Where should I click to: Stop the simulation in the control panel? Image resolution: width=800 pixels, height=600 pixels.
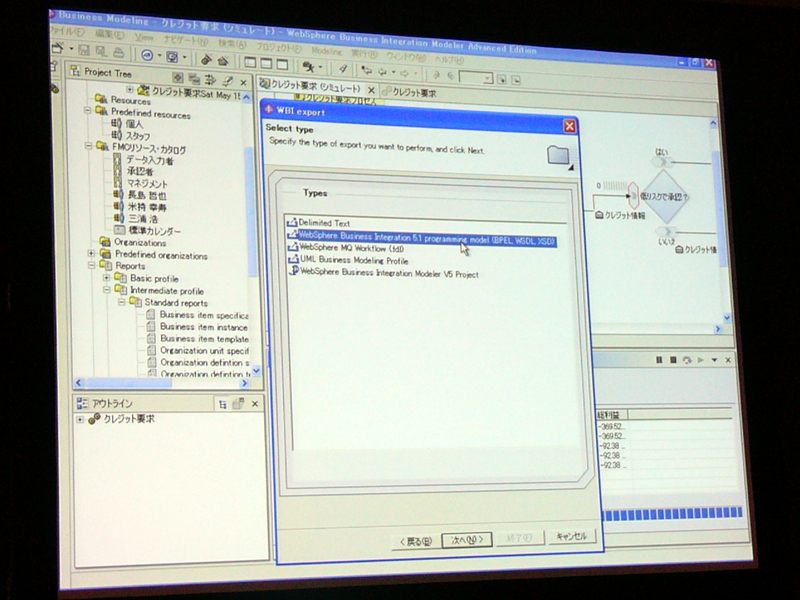[673, 360]
